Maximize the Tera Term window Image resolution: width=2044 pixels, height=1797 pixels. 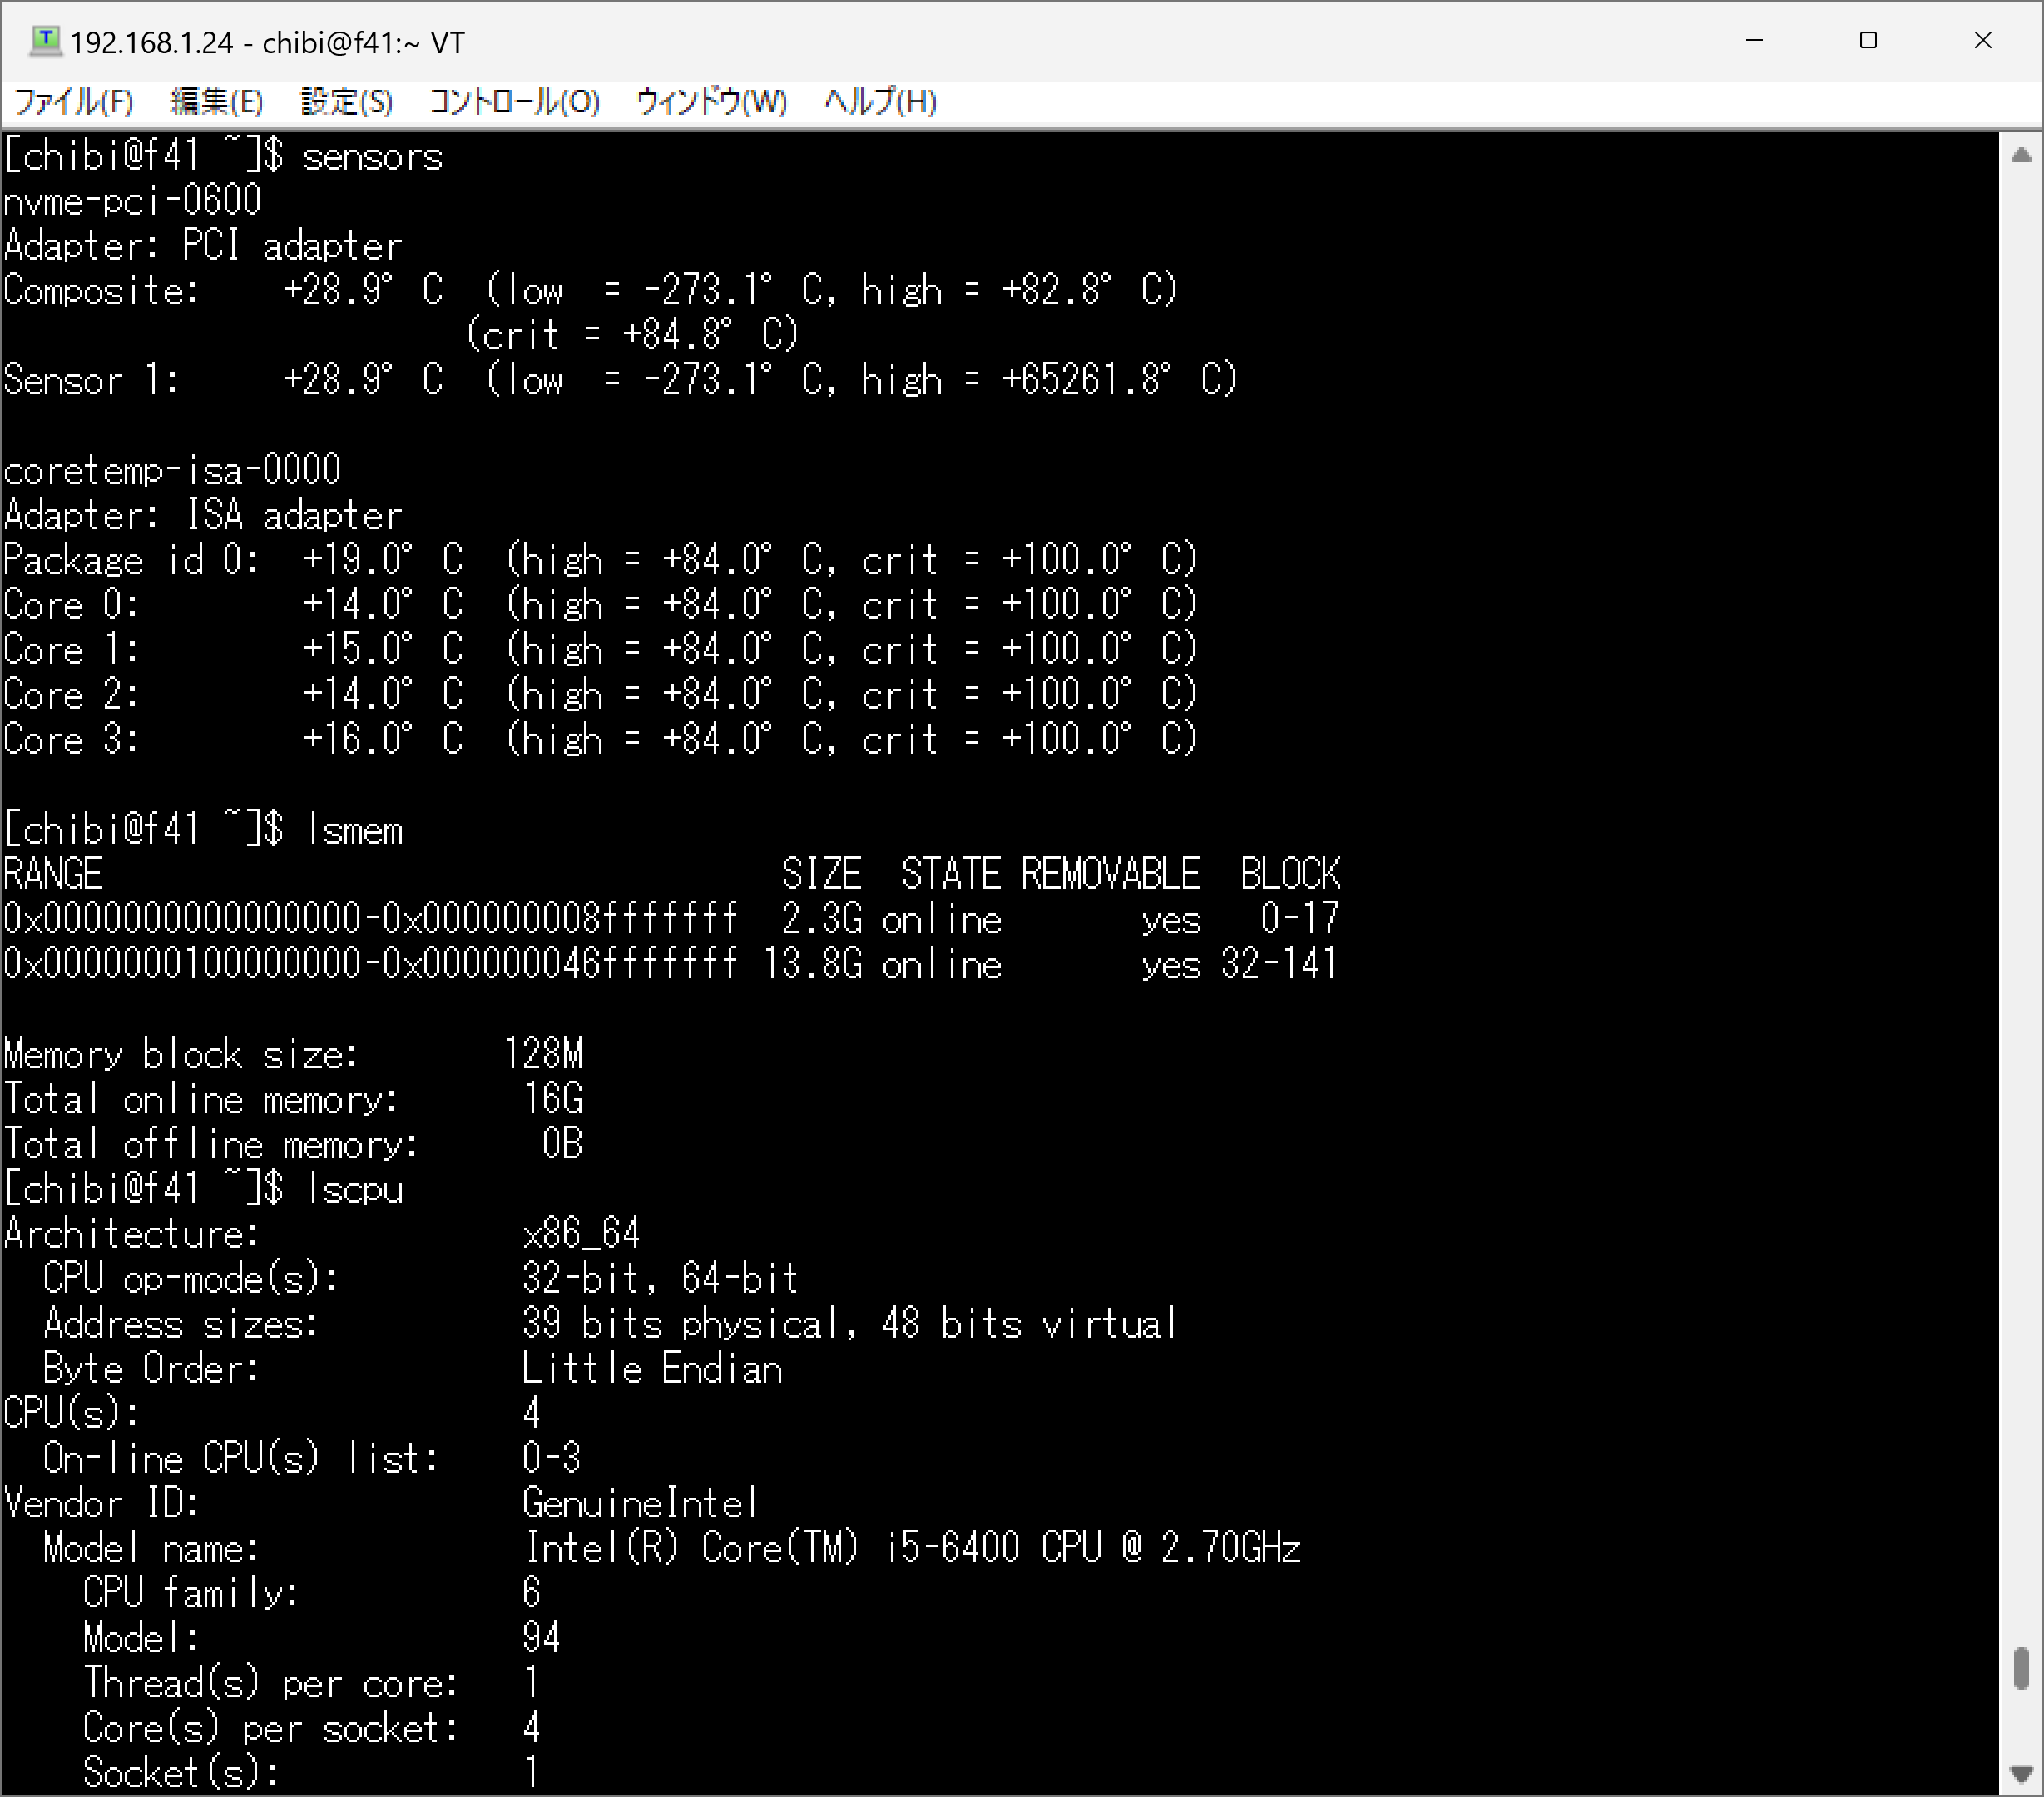coord(1868,41)
